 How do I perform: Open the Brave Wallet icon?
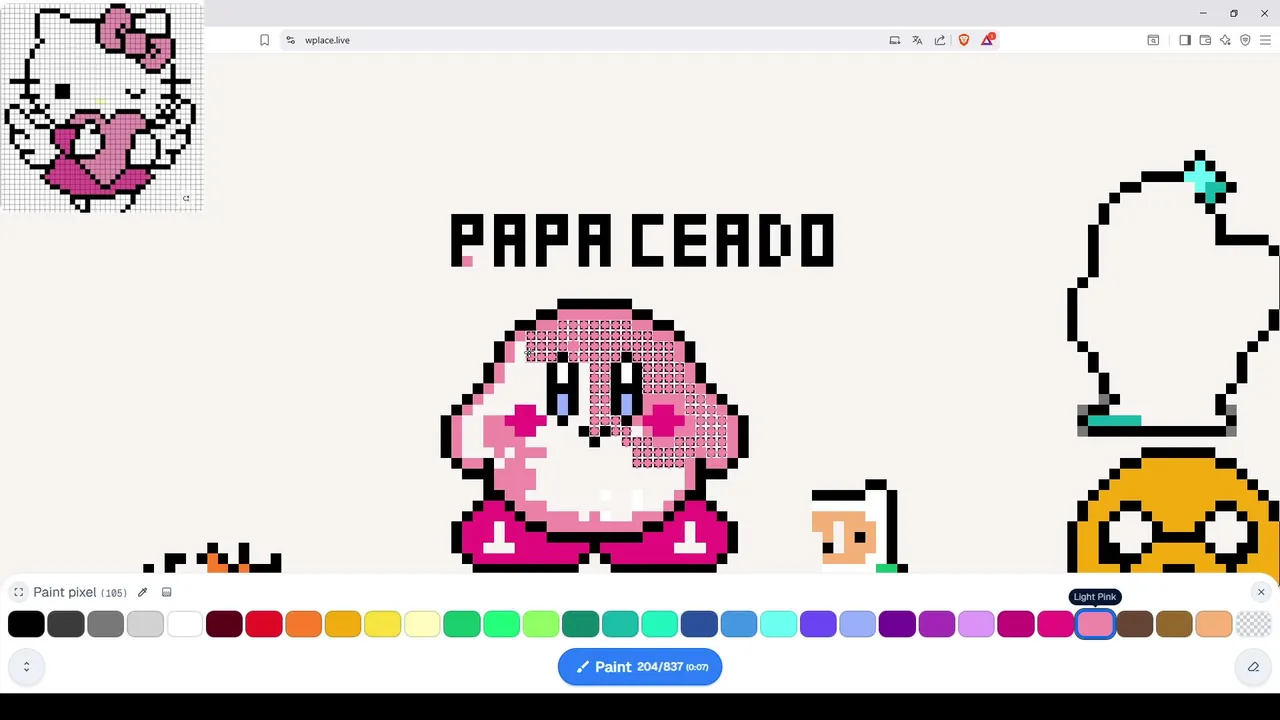click(x=1205, y=40)
